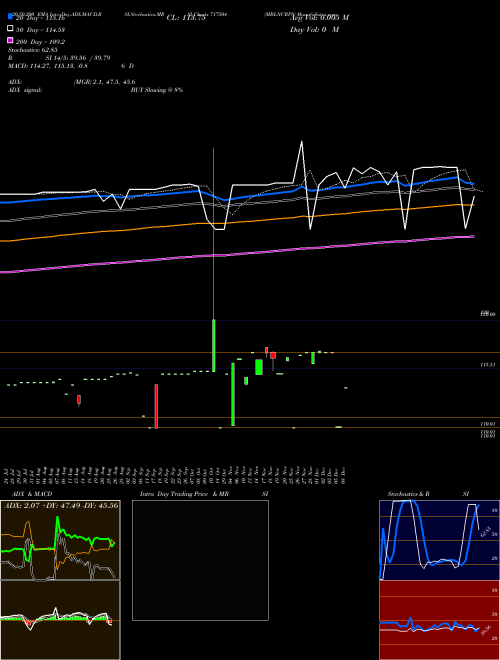This screenshot has height=660, width=500.
Task: Click the tallest green candlestick on price chart
Action: click(x=233, y=394)
